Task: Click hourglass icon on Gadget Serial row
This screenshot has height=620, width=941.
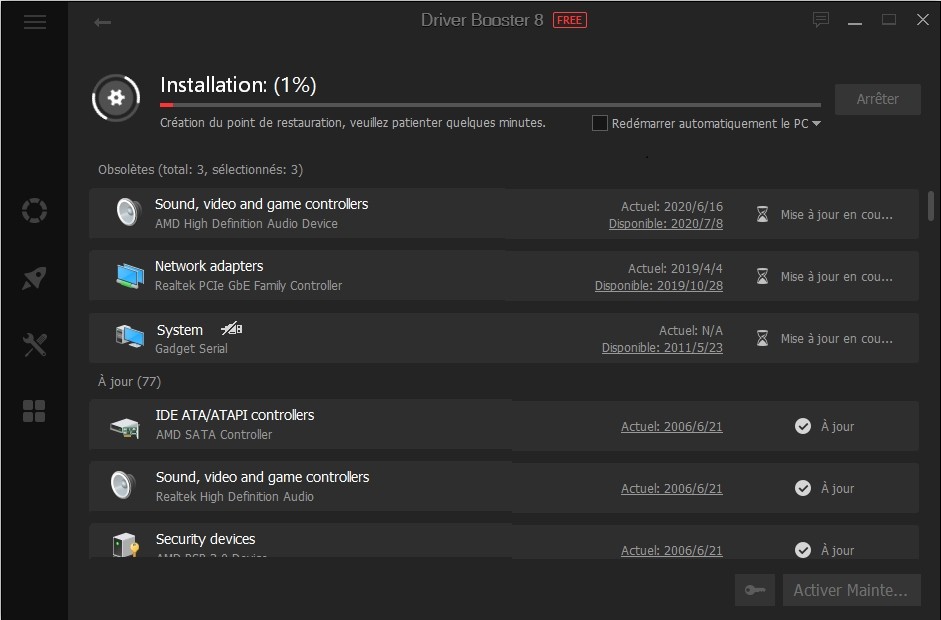Action: (x=762, y=339)
